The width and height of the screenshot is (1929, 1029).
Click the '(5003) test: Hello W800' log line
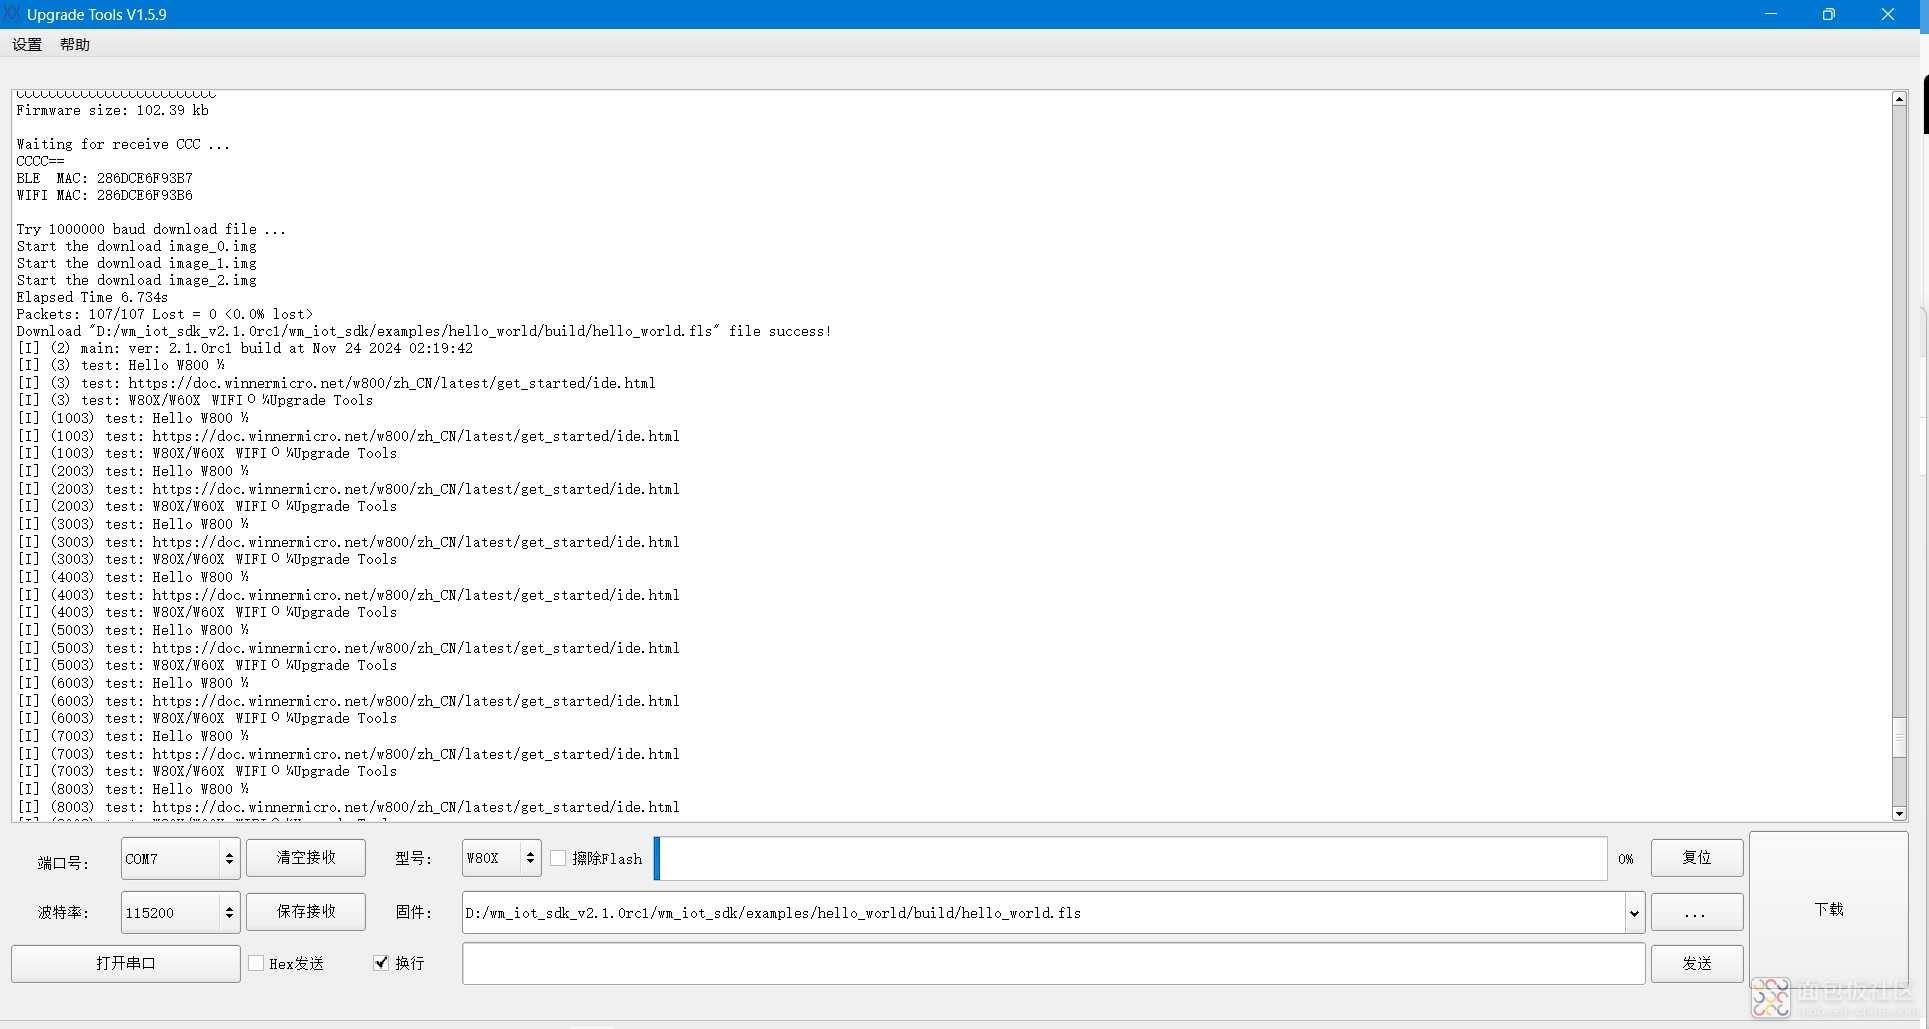coord(134,630)
